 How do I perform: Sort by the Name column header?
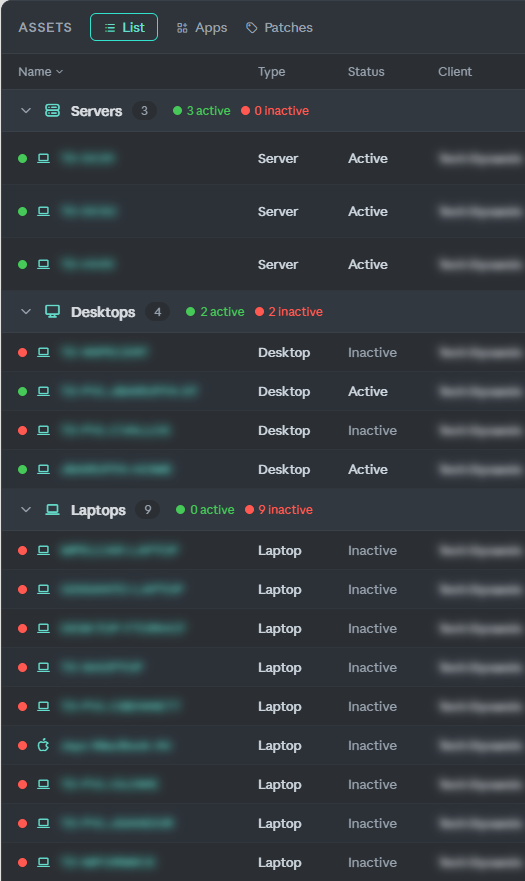pyautogui.click(x=40, y=72)
